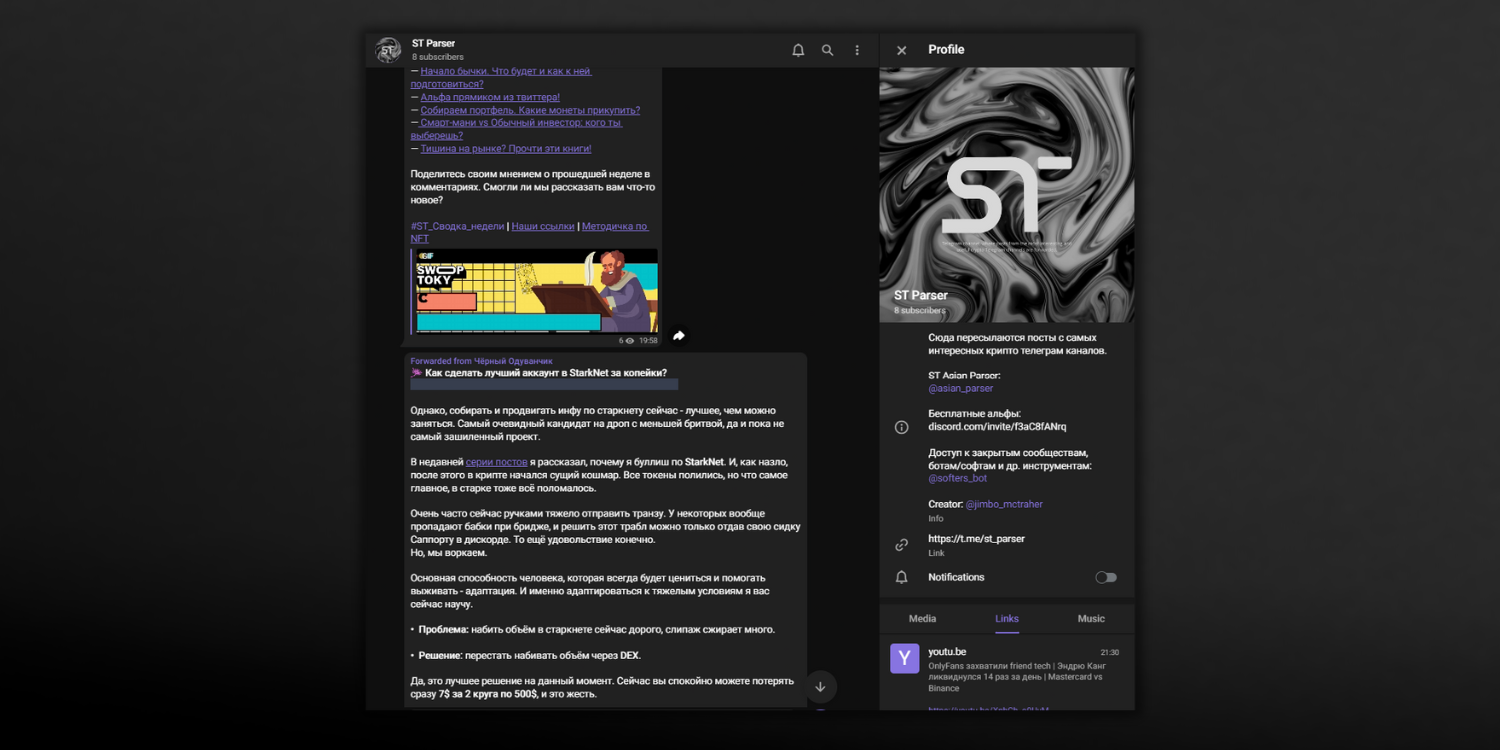Click 'OnlyFans захватили friend tech' link description
The image size is (1500, 750).
tap(1016, 677)
